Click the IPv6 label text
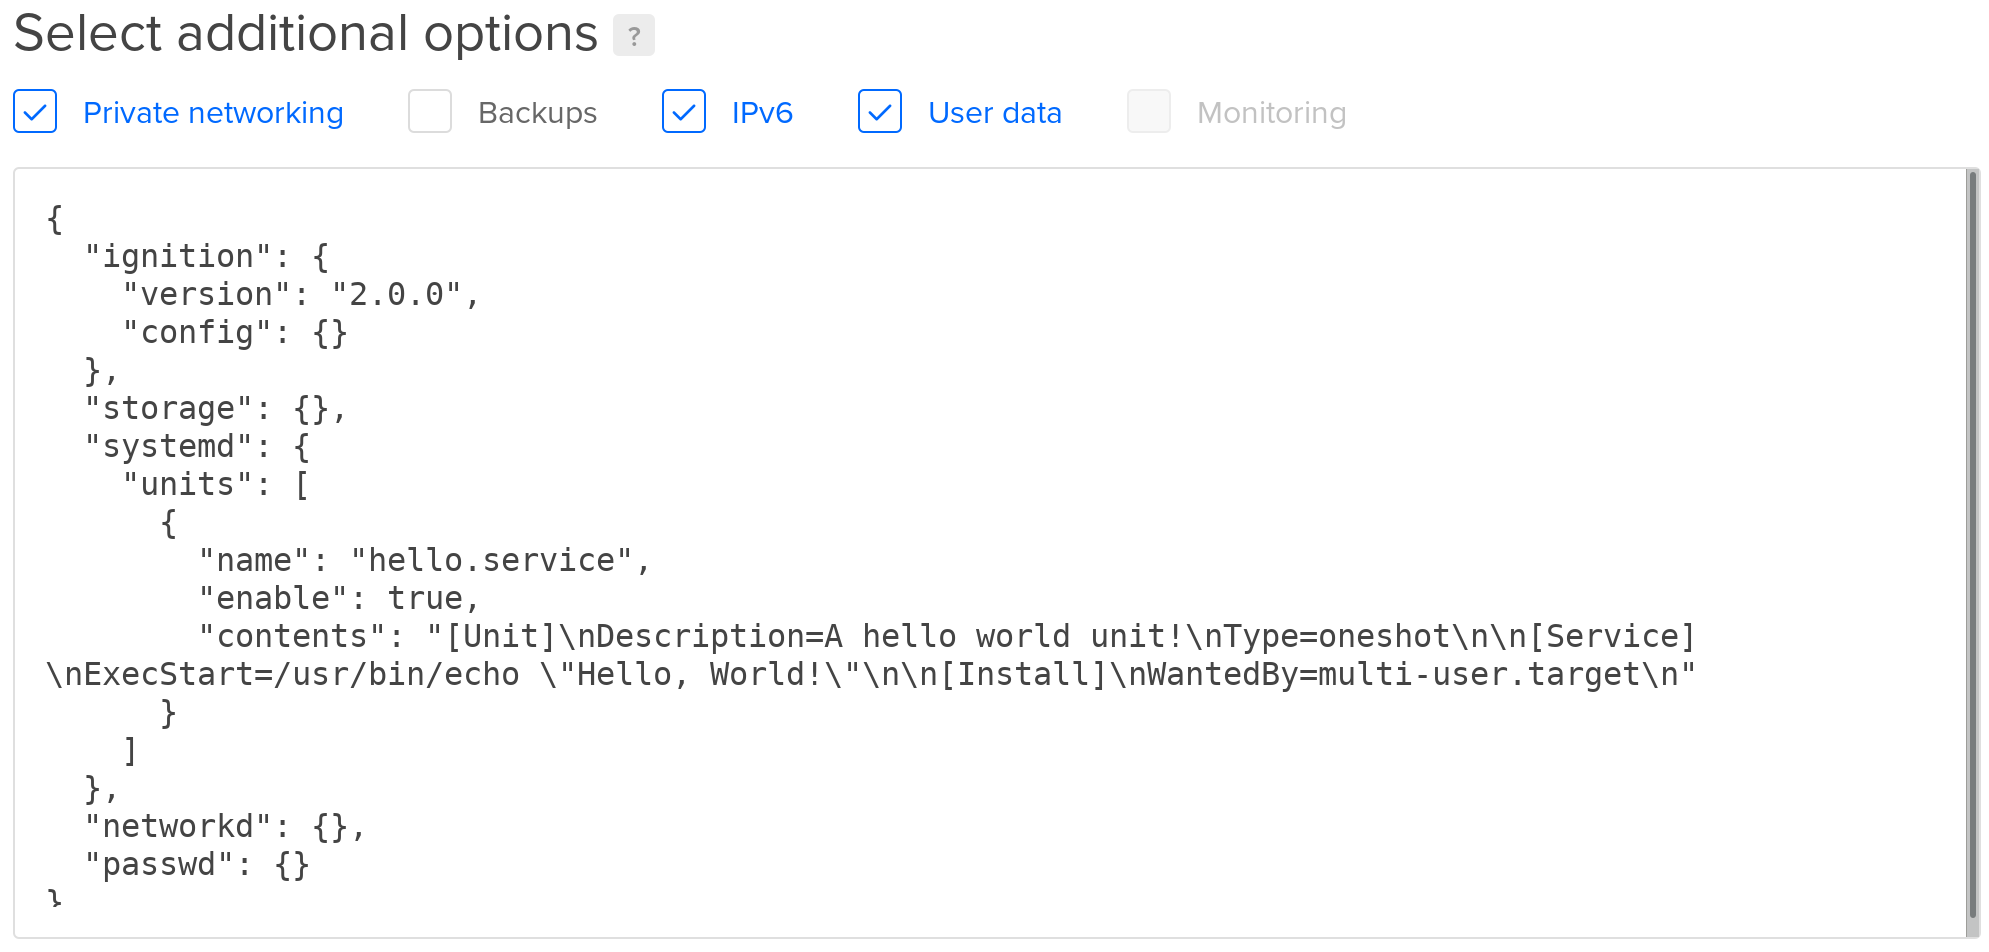Screen dimensions: 1989x952 tap(762, 113)
